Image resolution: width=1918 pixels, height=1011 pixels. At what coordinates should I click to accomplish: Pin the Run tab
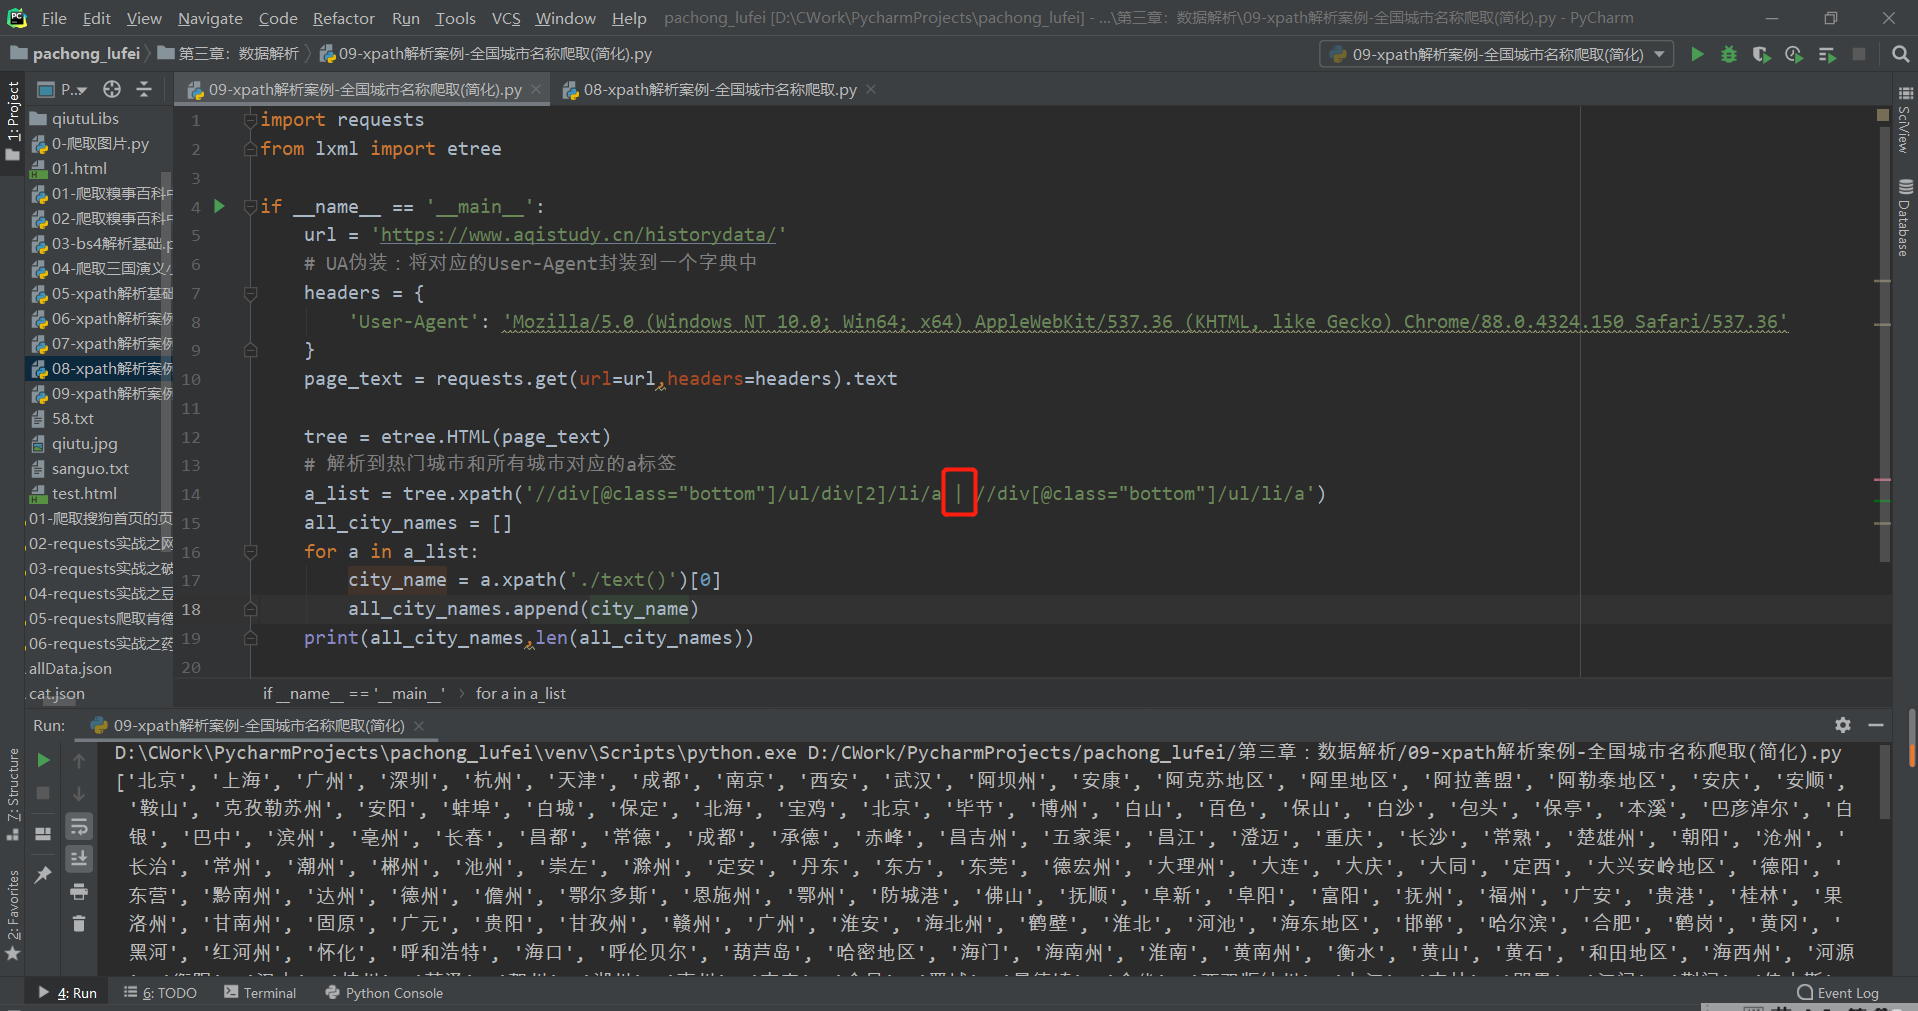43,874
